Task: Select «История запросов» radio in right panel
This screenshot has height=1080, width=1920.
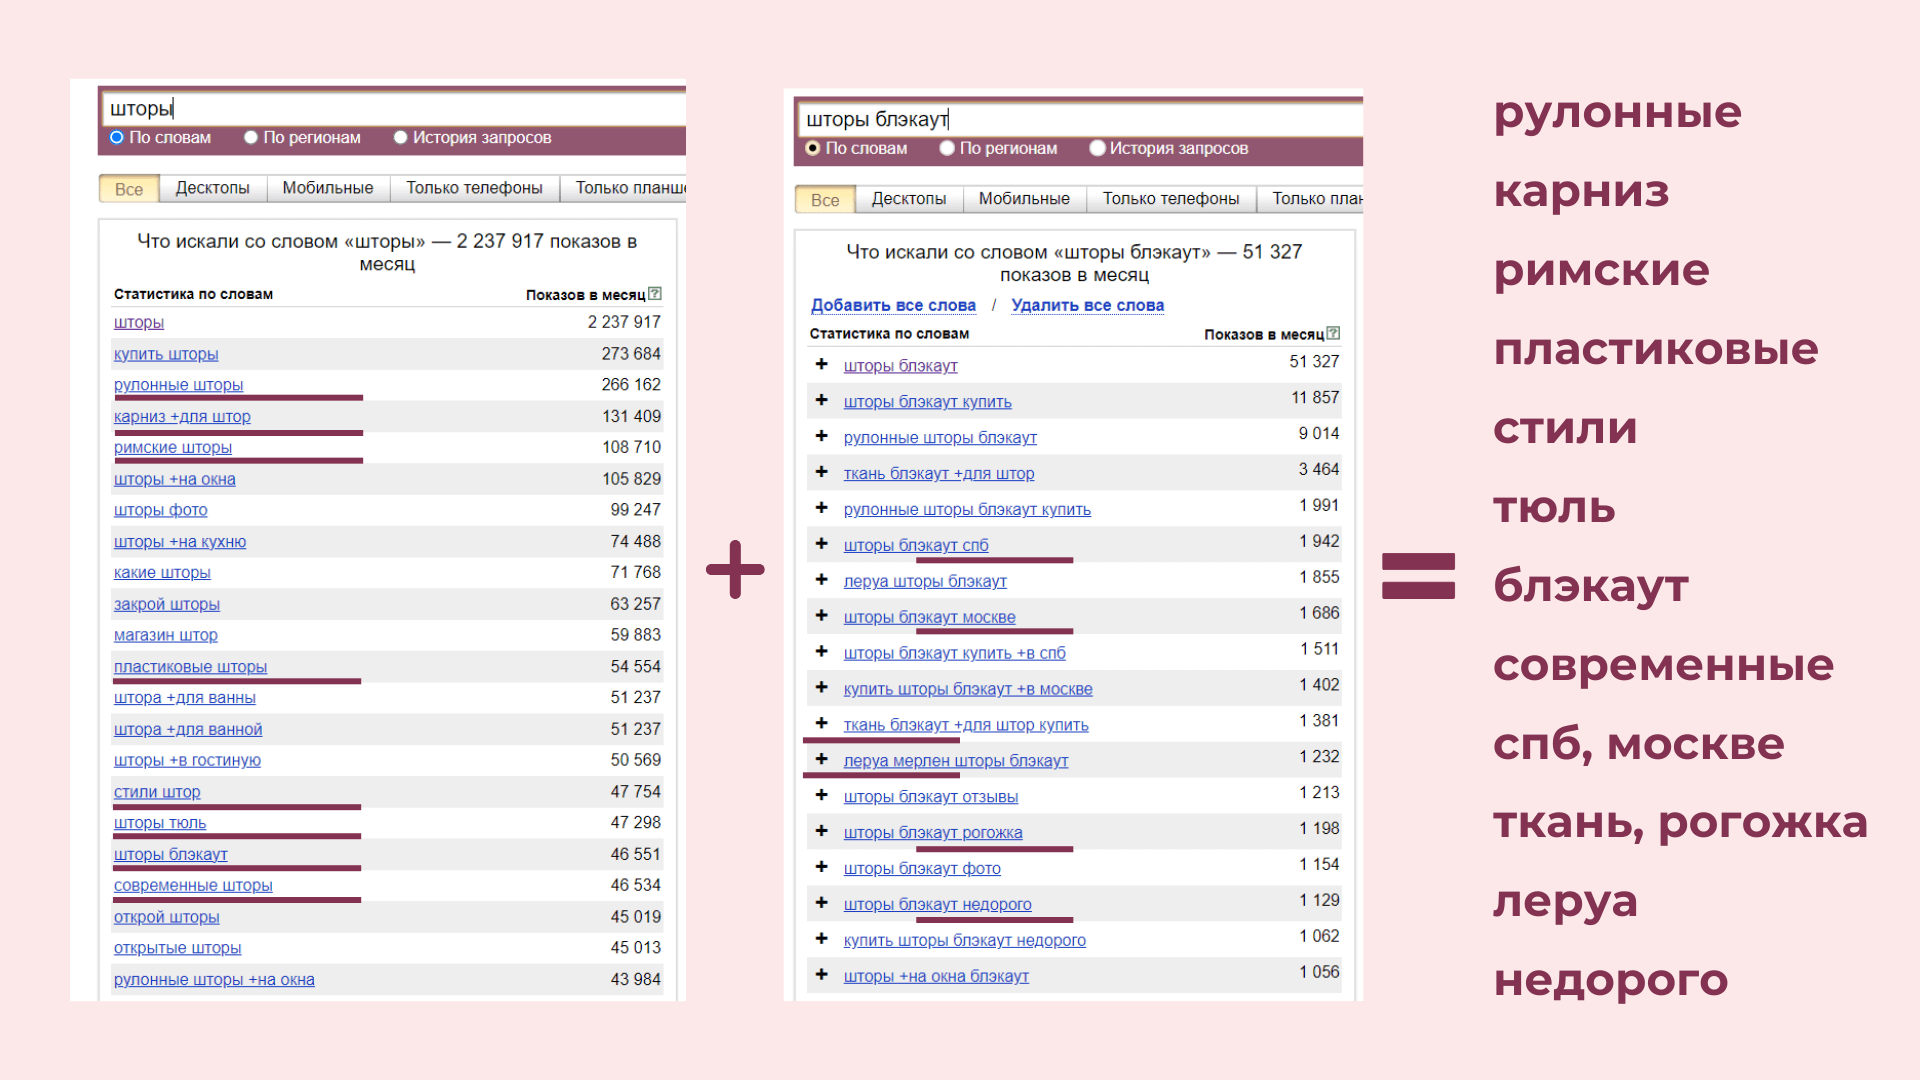Action: click(x=1097, y=148)
